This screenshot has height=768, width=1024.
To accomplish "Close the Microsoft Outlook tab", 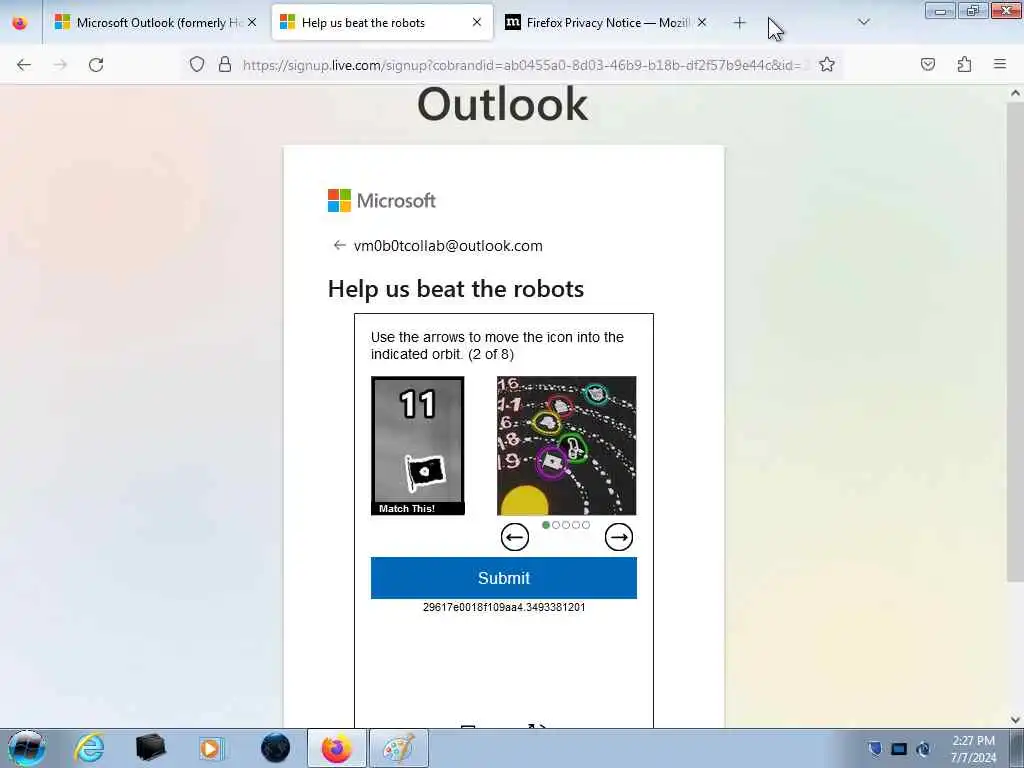I will 252,22.
